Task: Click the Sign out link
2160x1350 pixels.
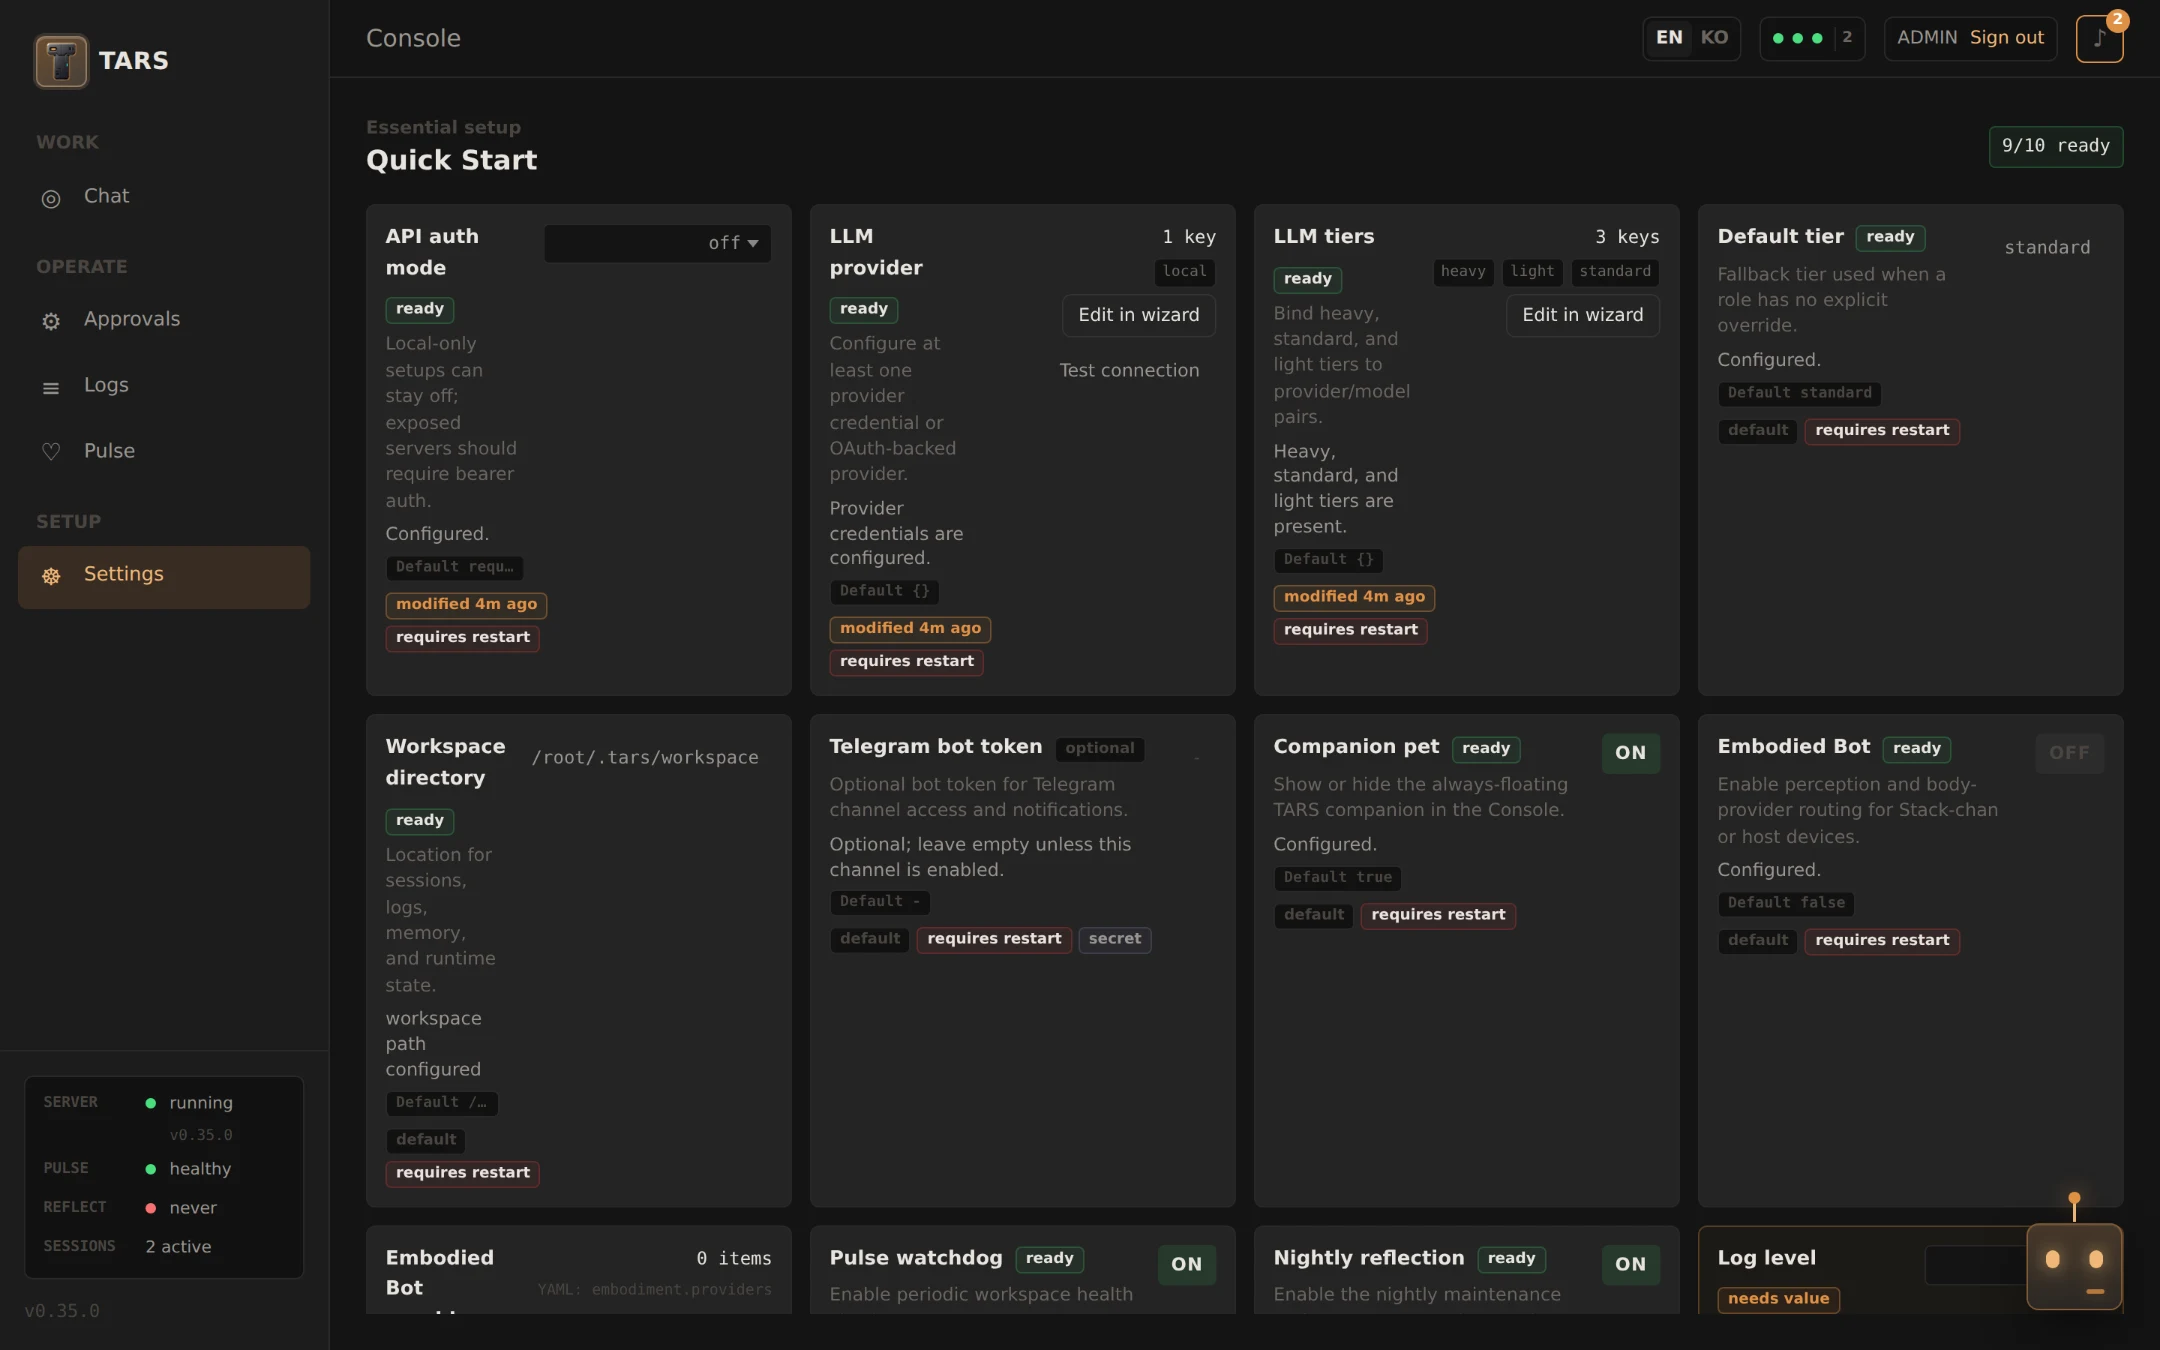Action: click(x=2006, y=38)
